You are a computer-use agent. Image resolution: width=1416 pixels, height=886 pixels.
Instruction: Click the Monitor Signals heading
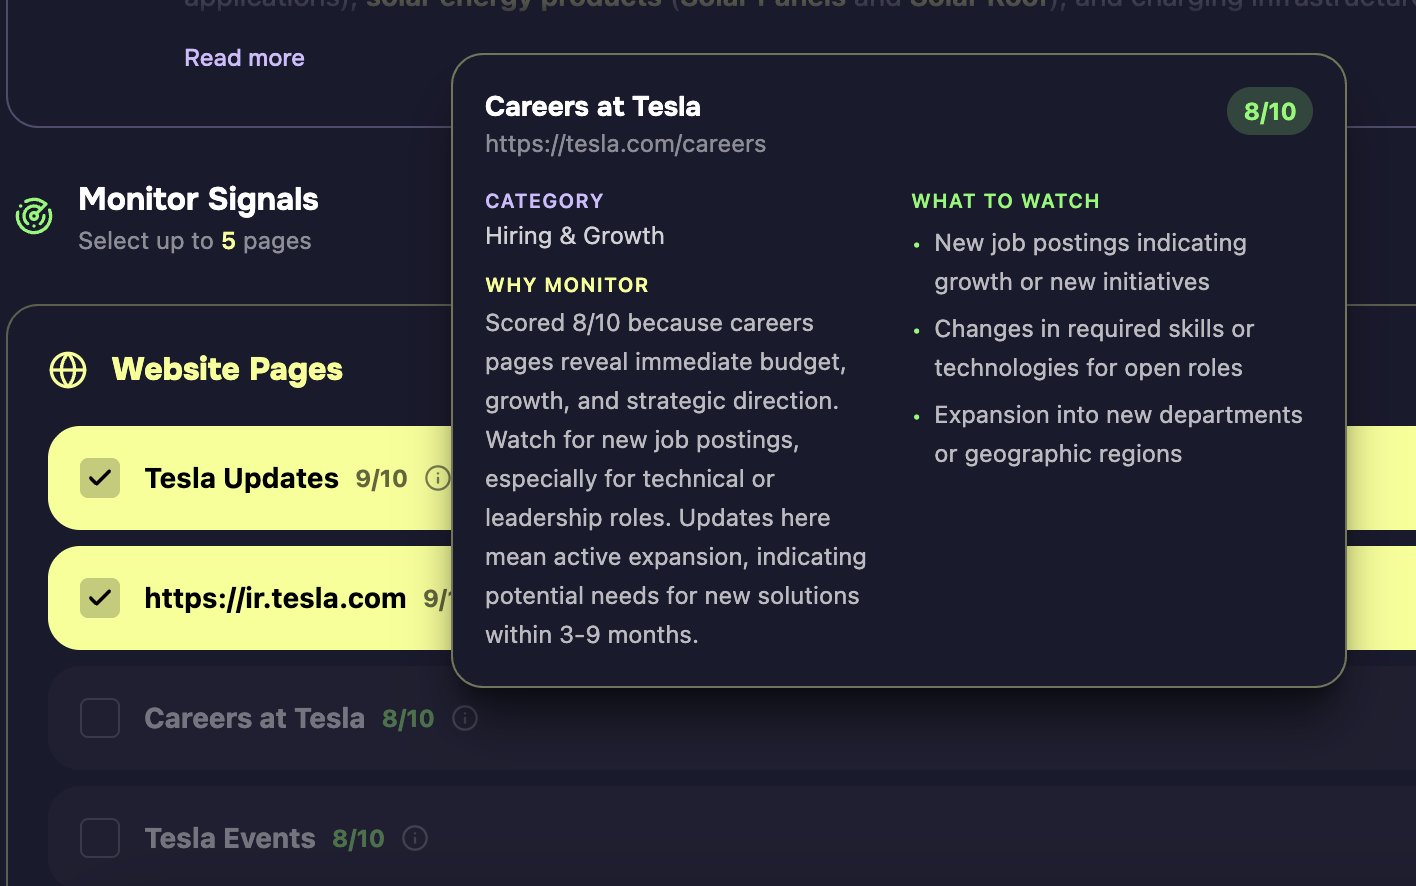click(x=198, y=200)
